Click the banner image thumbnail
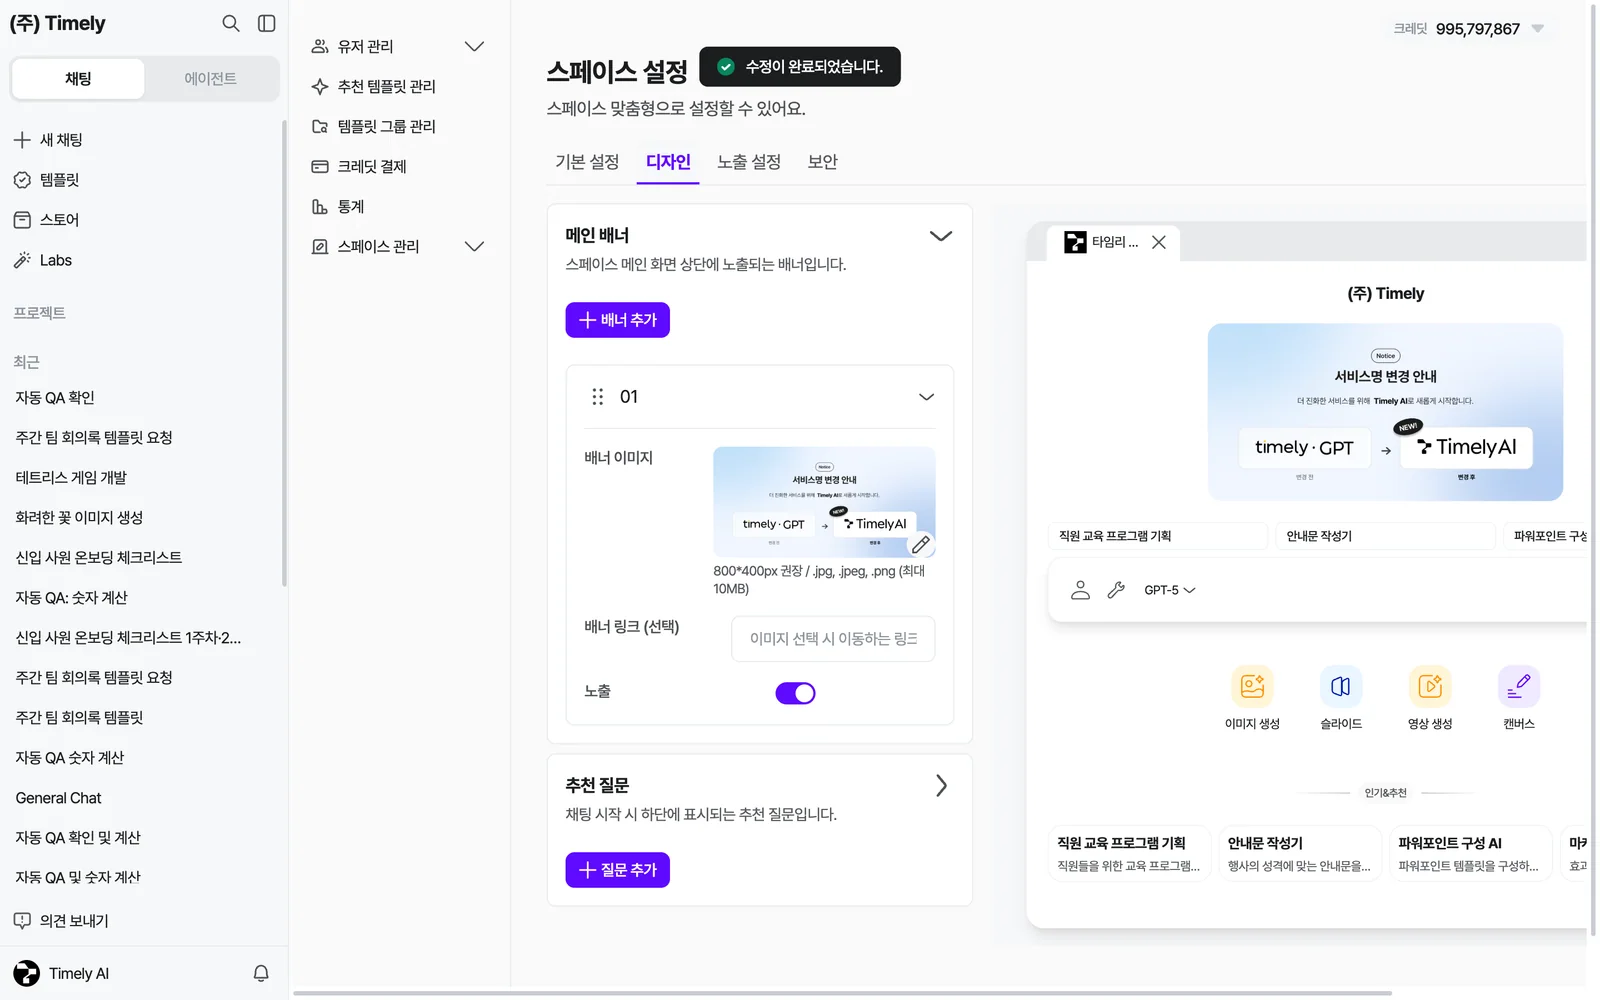Viewport: 1600px width, 1000px height. [824, 502]
